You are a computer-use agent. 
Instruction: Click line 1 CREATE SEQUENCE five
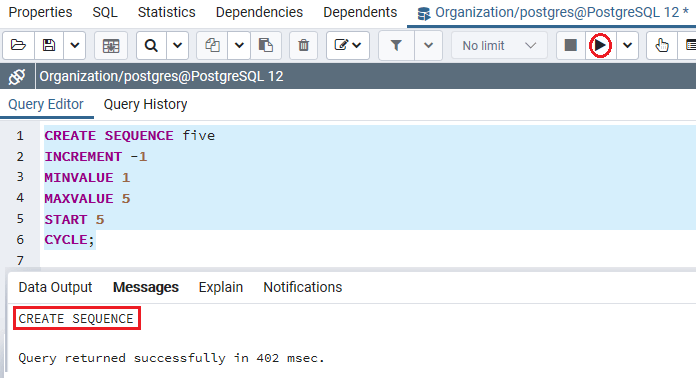coord(130,136)
